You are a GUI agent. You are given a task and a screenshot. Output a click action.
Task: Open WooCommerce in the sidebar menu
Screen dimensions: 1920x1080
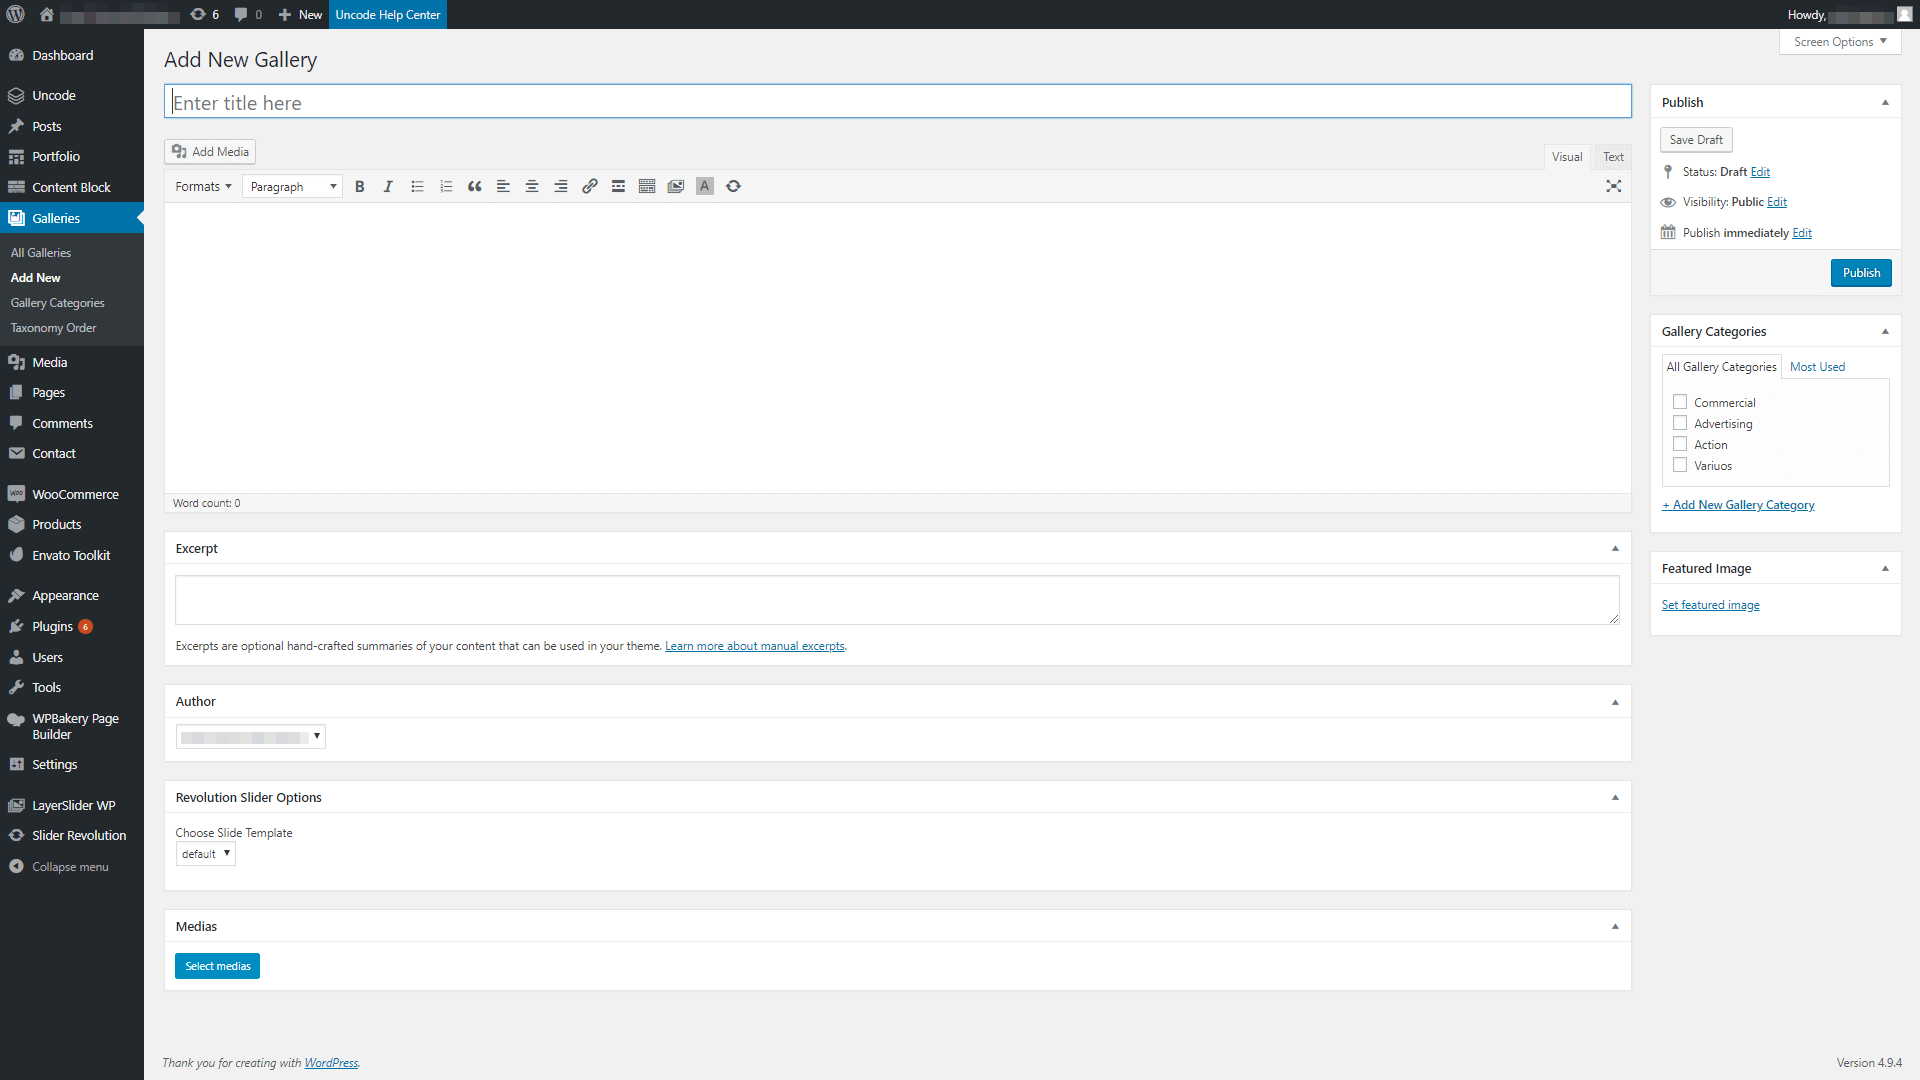(72, 494)
